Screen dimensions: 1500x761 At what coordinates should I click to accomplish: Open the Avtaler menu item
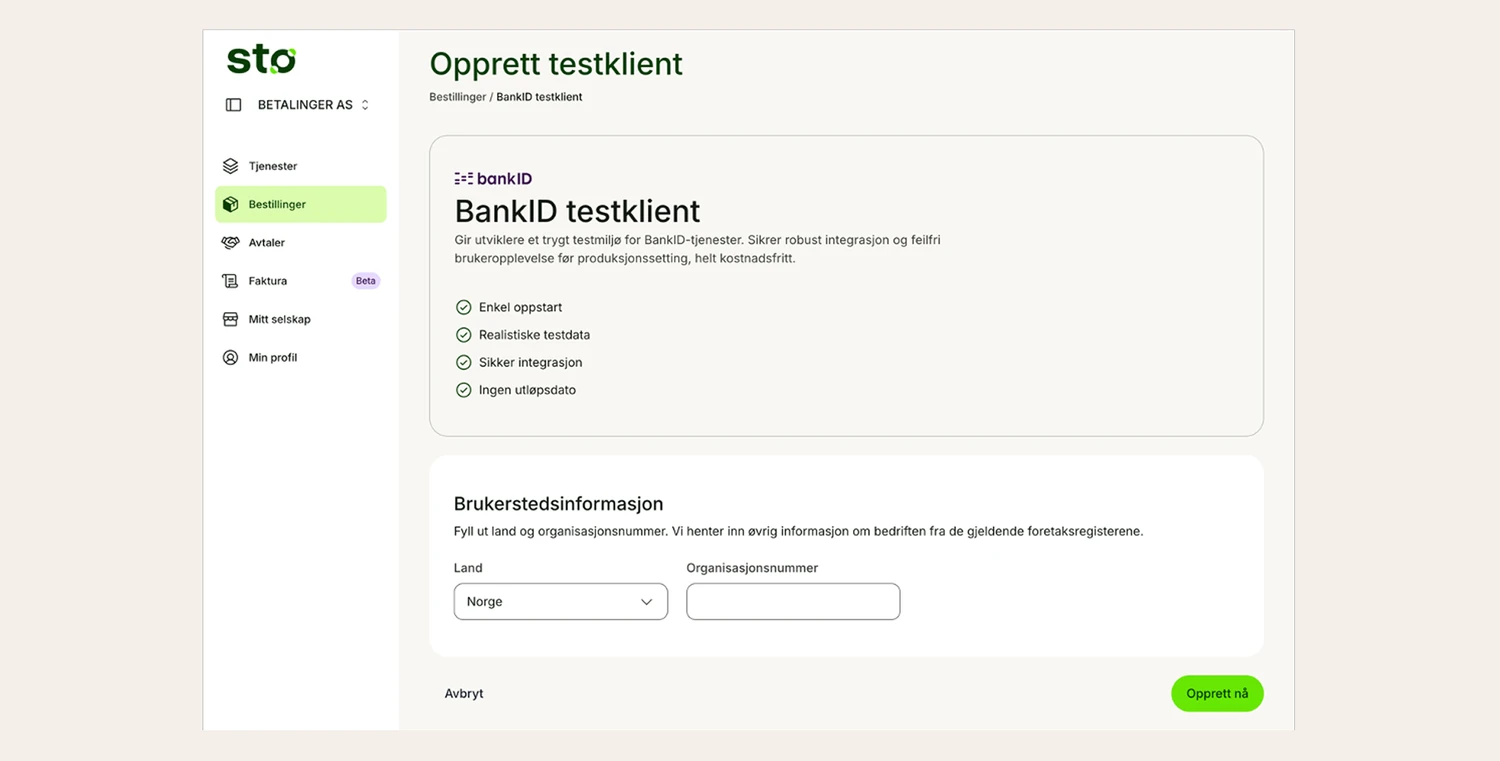pyautogui.click(x=267, y=243)
